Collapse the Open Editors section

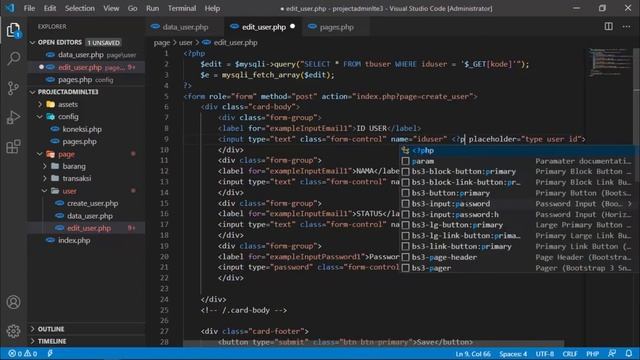(x=33, y=42)
